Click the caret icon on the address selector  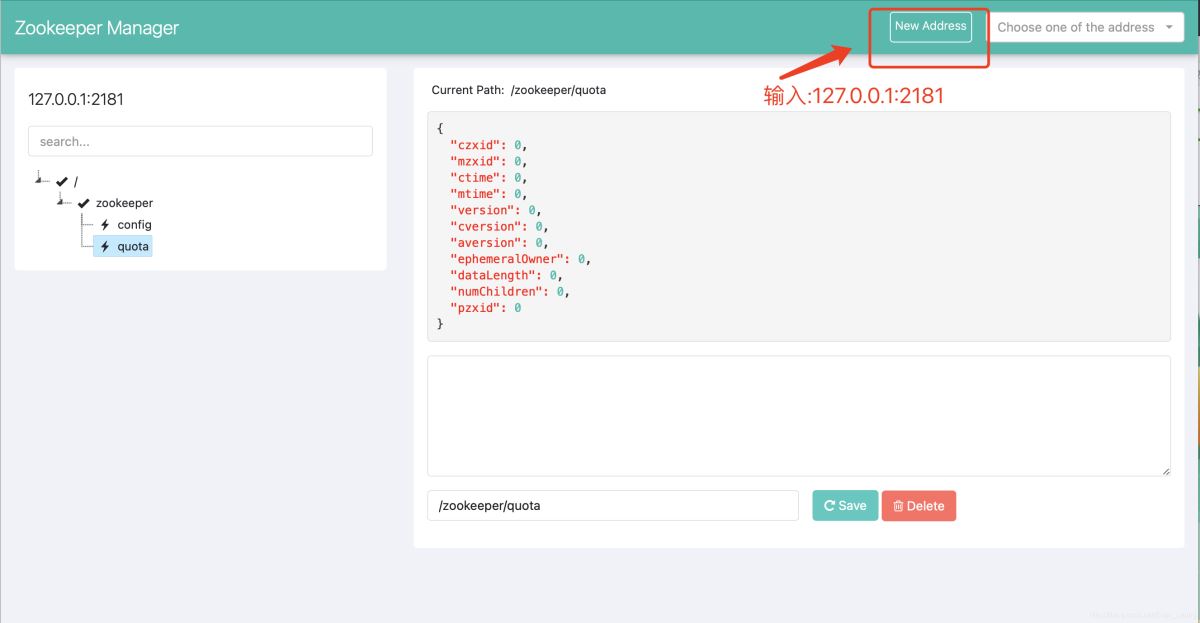(1170, 27)
